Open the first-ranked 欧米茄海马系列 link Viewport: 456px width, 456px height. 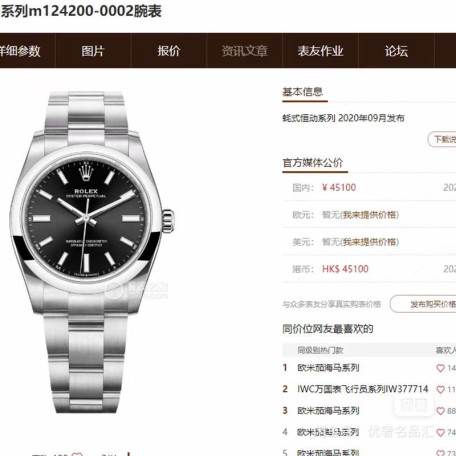pos(328,368)
